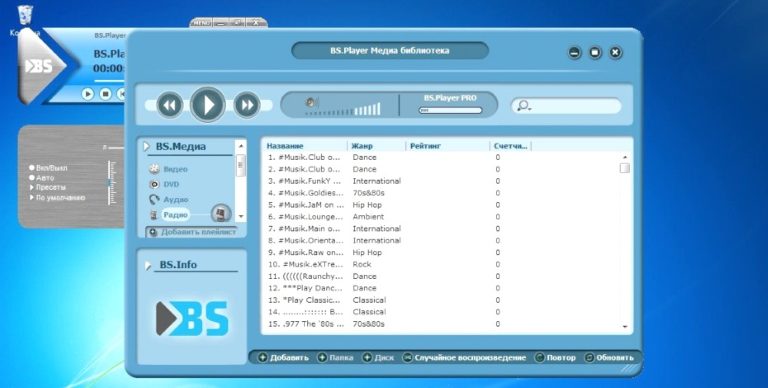Click the large play button in the media library
Viewport: 768px width, 388px height.
208,104
